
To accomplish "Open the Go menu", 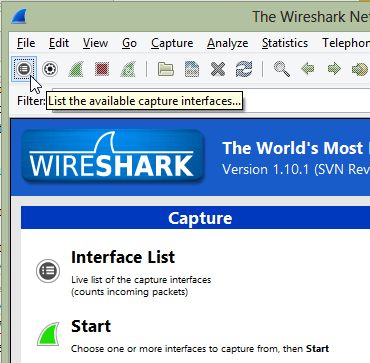I will (129, 43).
